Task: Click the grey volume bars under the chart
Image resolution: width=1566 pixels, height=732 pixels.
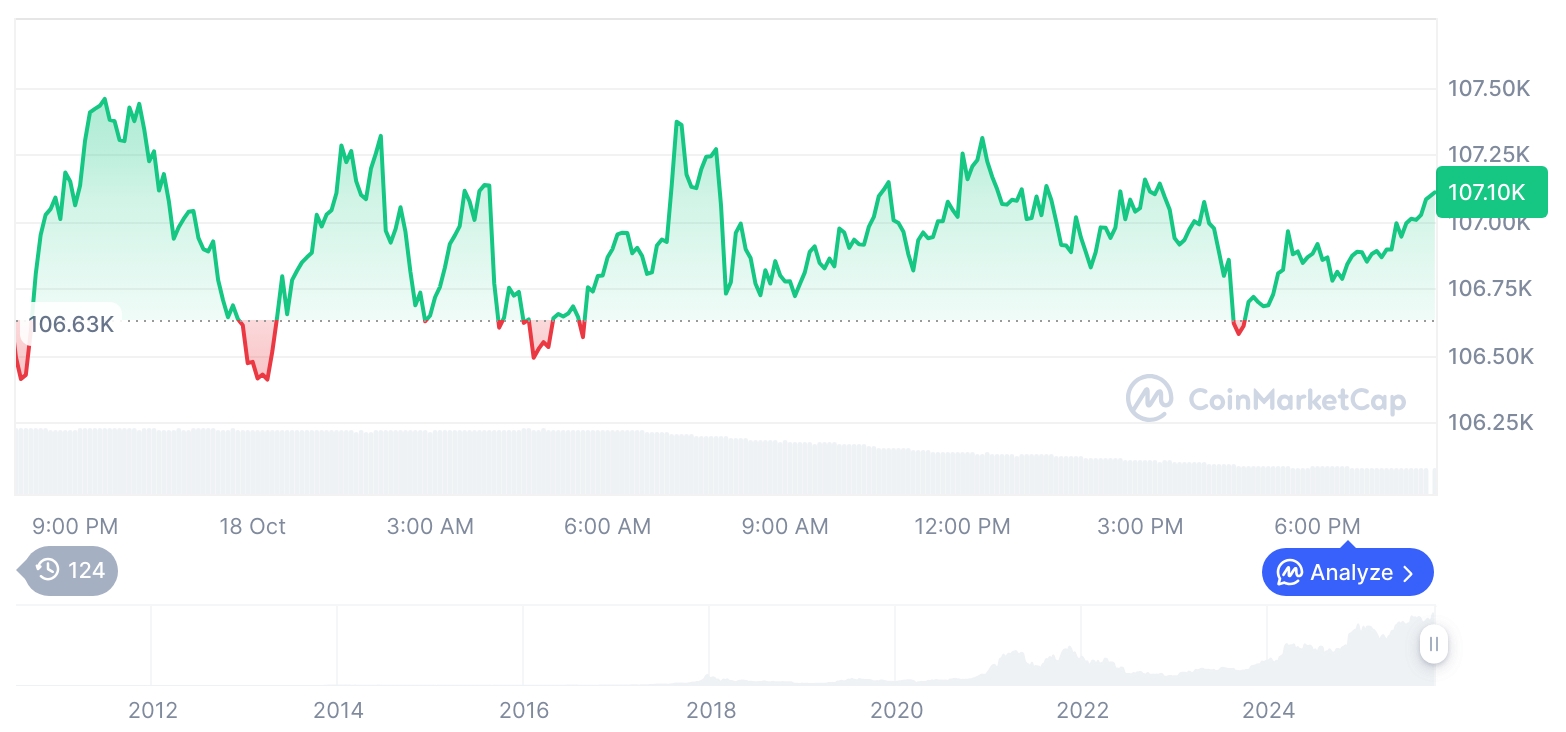Action: (x=700, y=464)
